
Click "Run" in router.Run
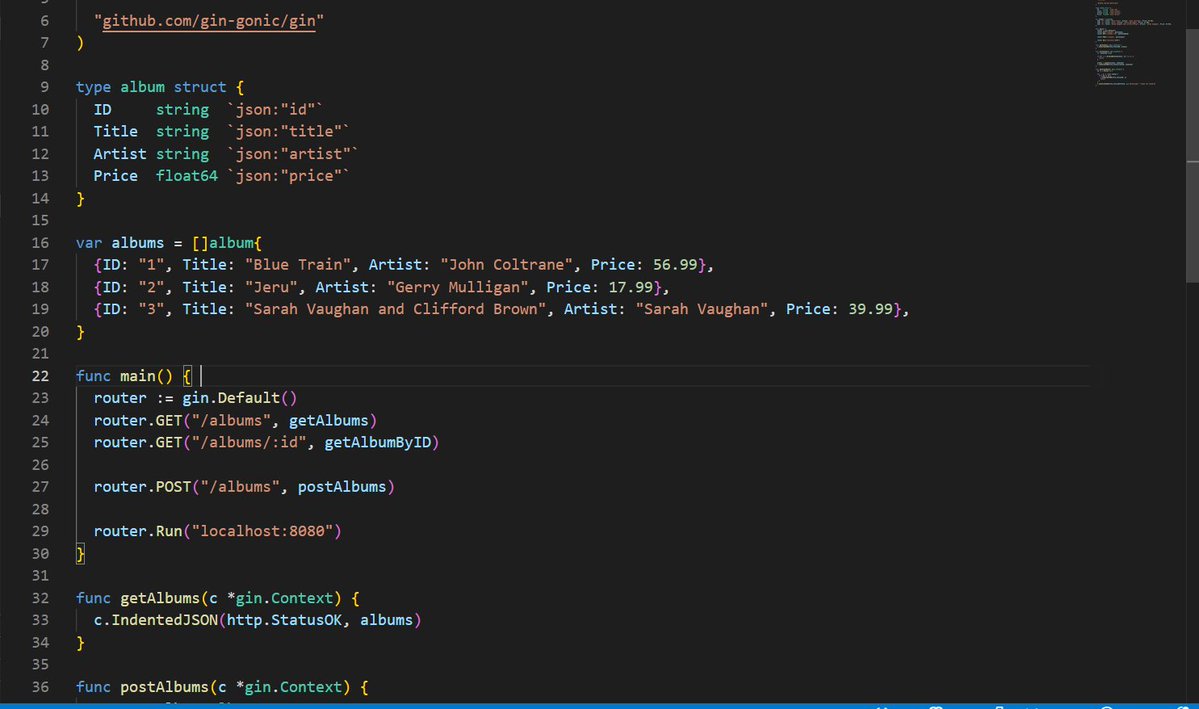(169, 531)
